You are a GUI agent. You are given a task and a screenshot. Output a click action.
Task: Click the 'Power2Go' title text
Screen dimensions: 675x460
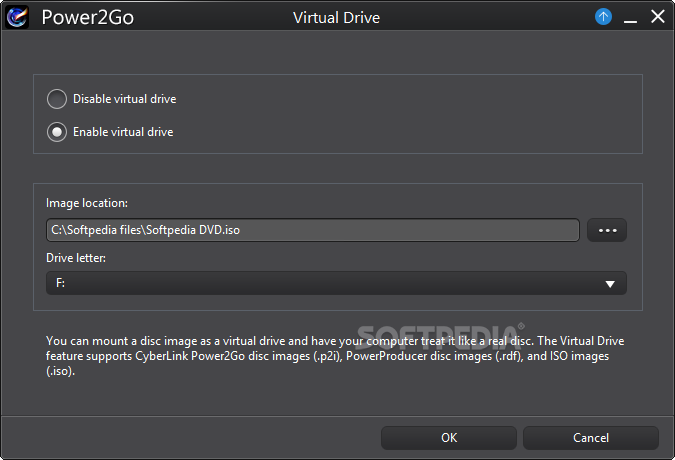click(x=88, y=18)
